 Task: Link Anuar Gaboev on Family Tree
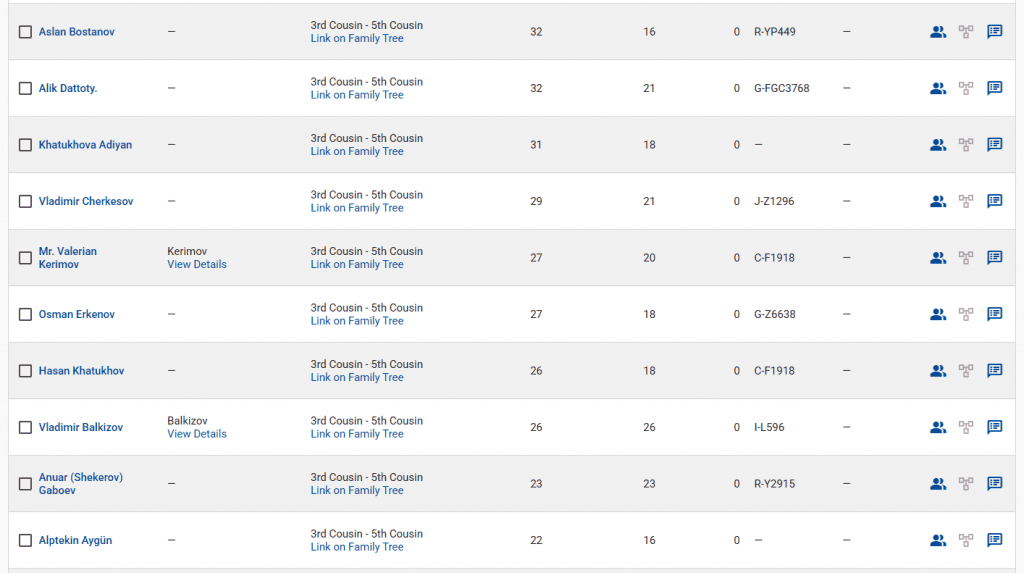coord(357,491)
